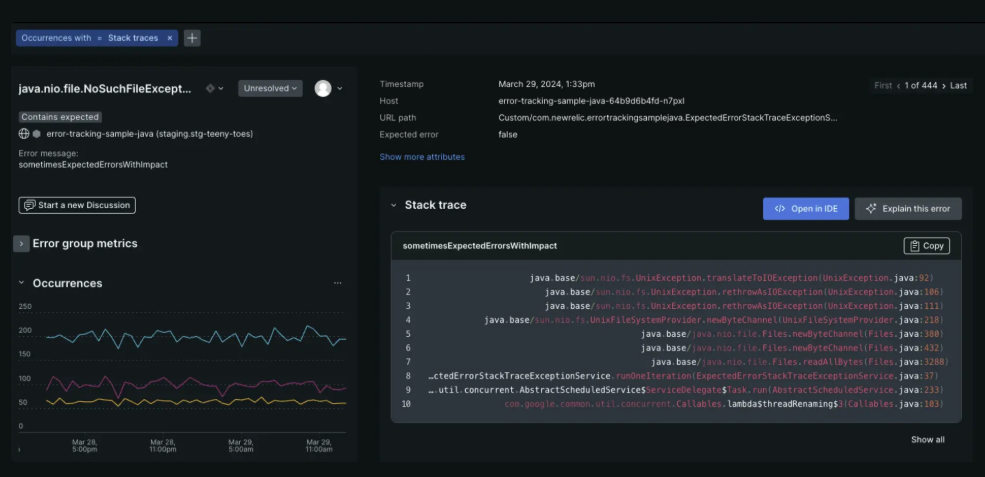Open error-tracking-sample-java entity link
985x477 pixels.
pos(150,134)
